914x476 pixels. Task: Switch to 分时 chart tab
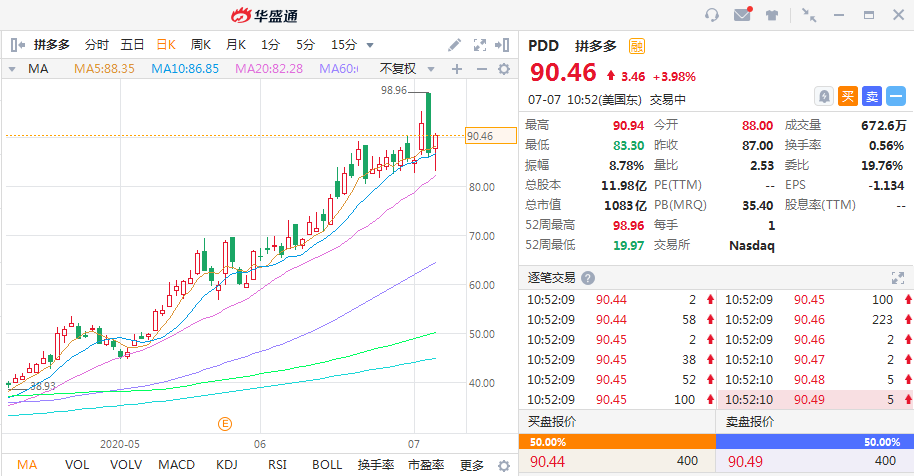97,45
